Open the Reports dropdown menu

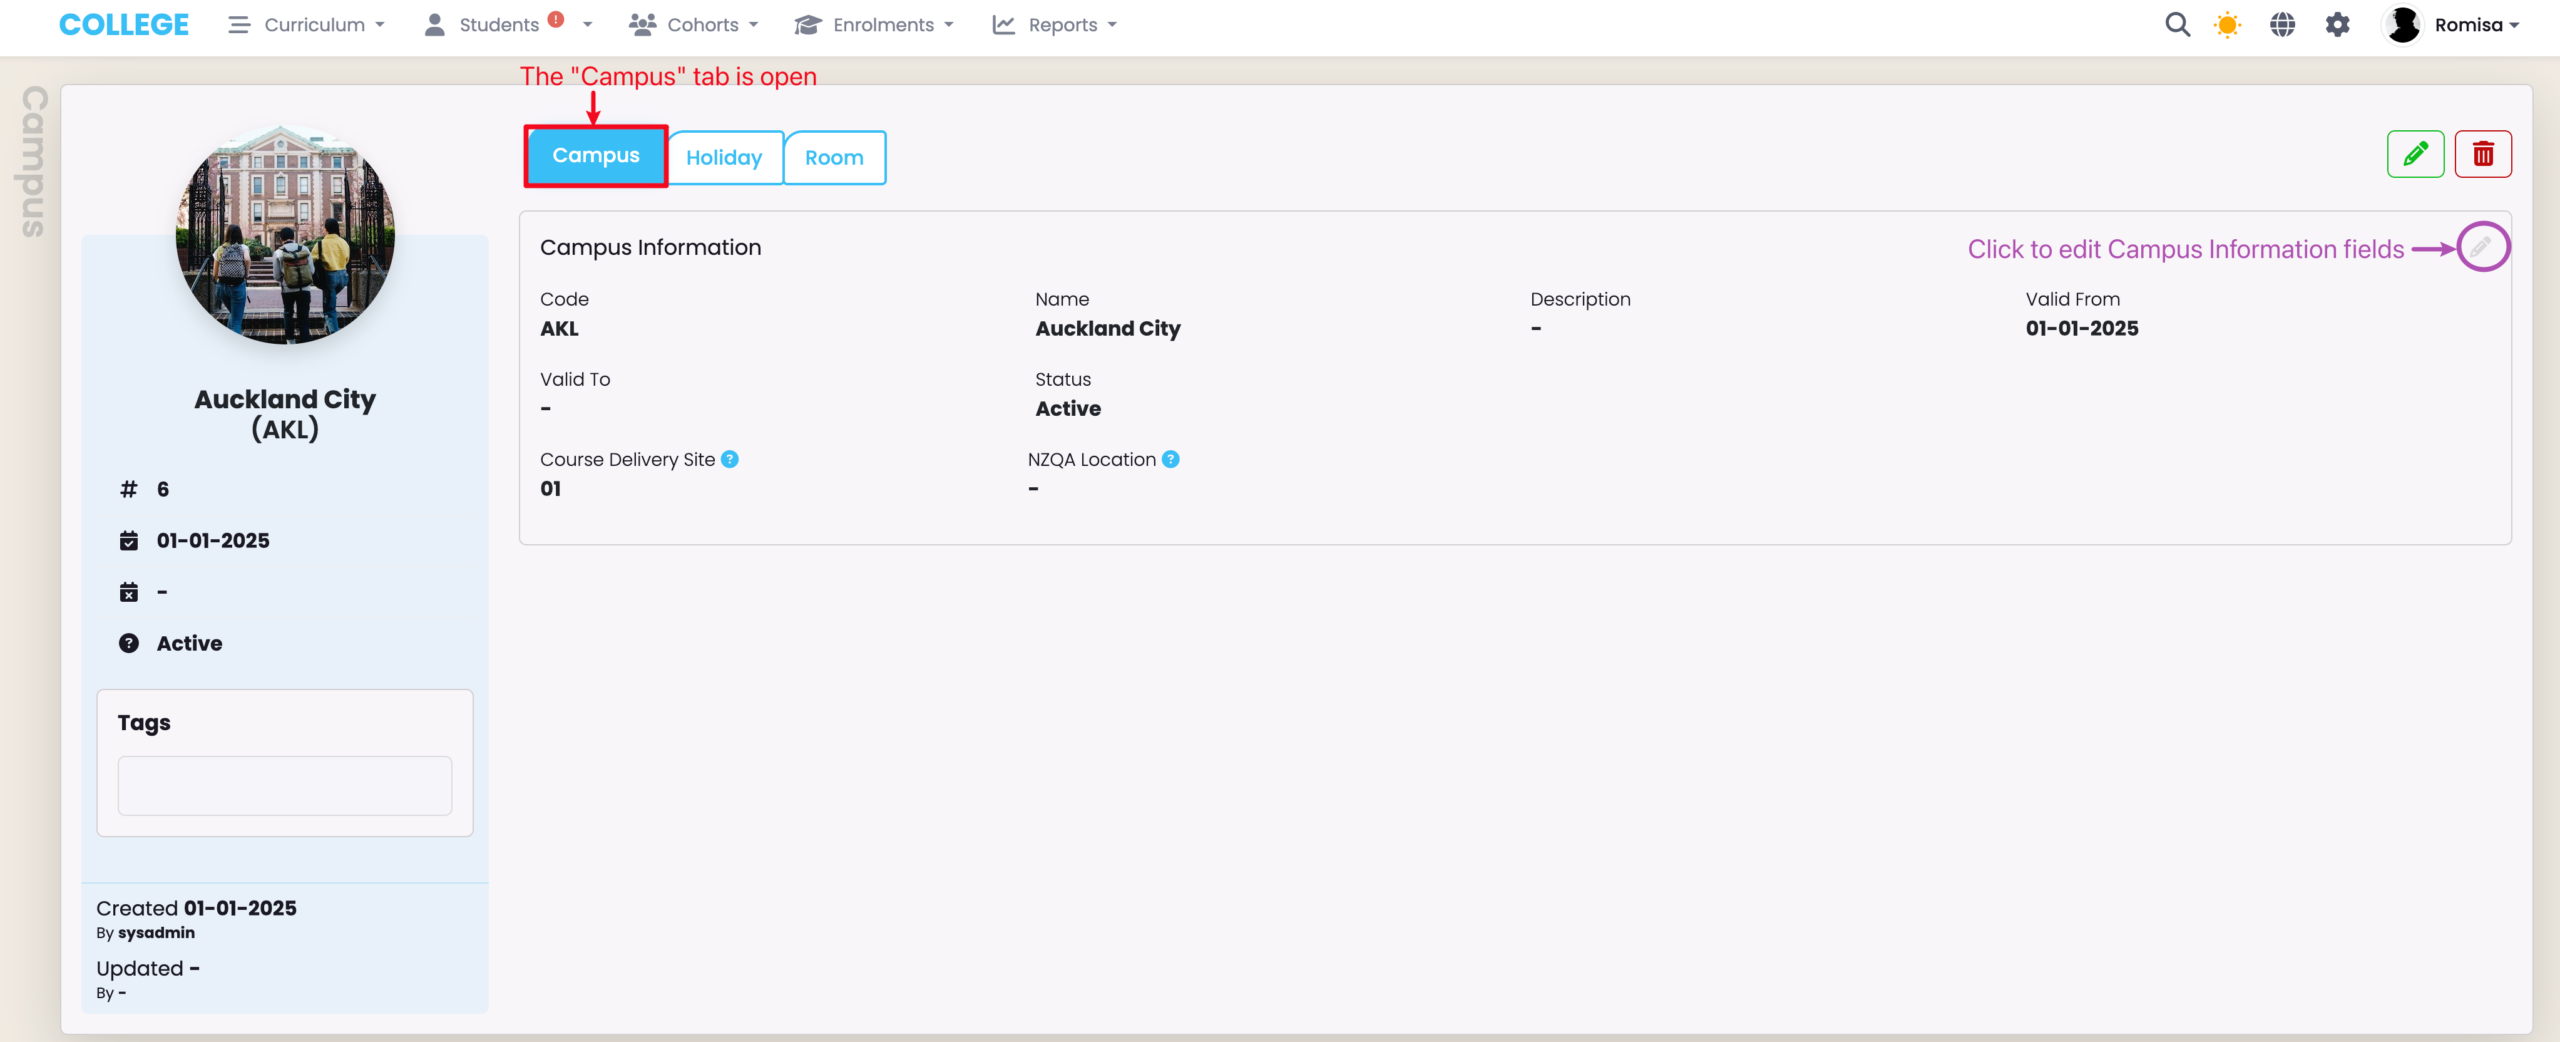point(1054,25)
